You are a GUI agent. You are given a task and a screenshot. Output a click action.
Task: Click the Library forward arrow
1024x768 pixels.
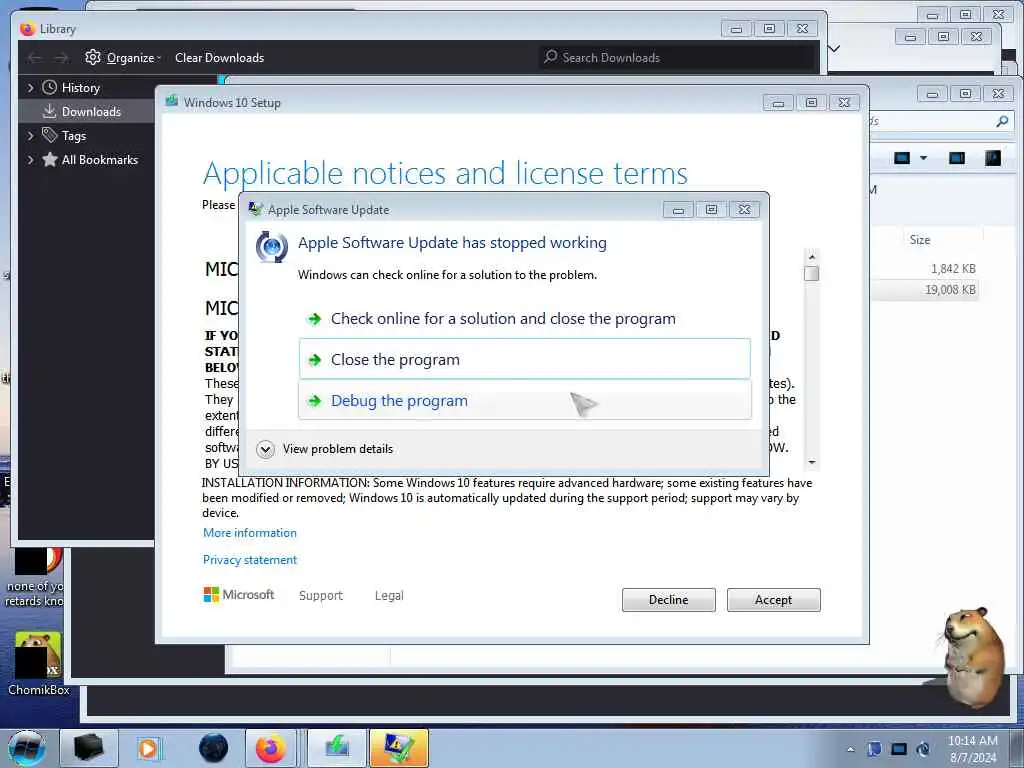coord(61,58)
